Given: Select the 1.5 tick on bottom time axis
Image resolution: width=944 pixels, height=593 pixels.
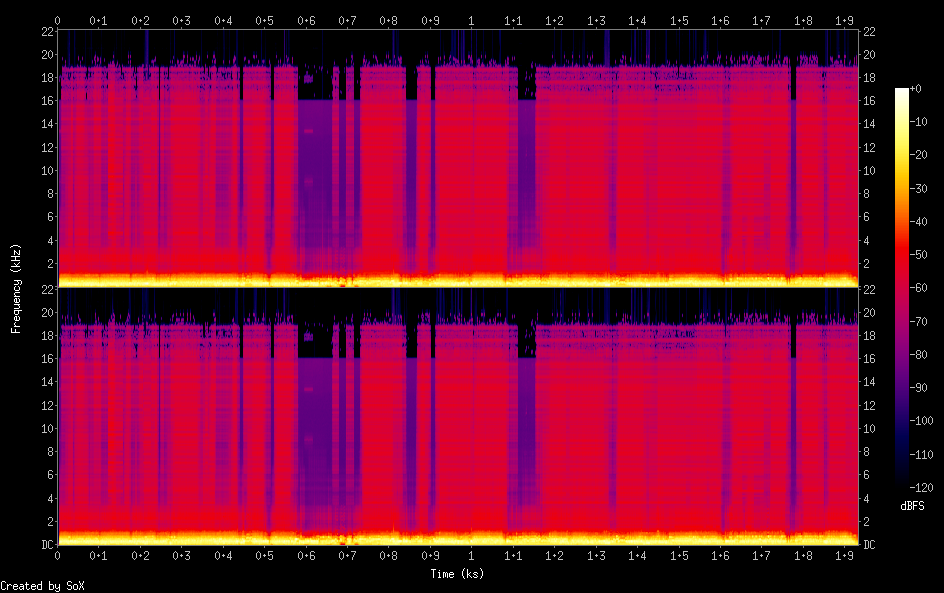Looking at the screenshot, I should coord(678,555).
